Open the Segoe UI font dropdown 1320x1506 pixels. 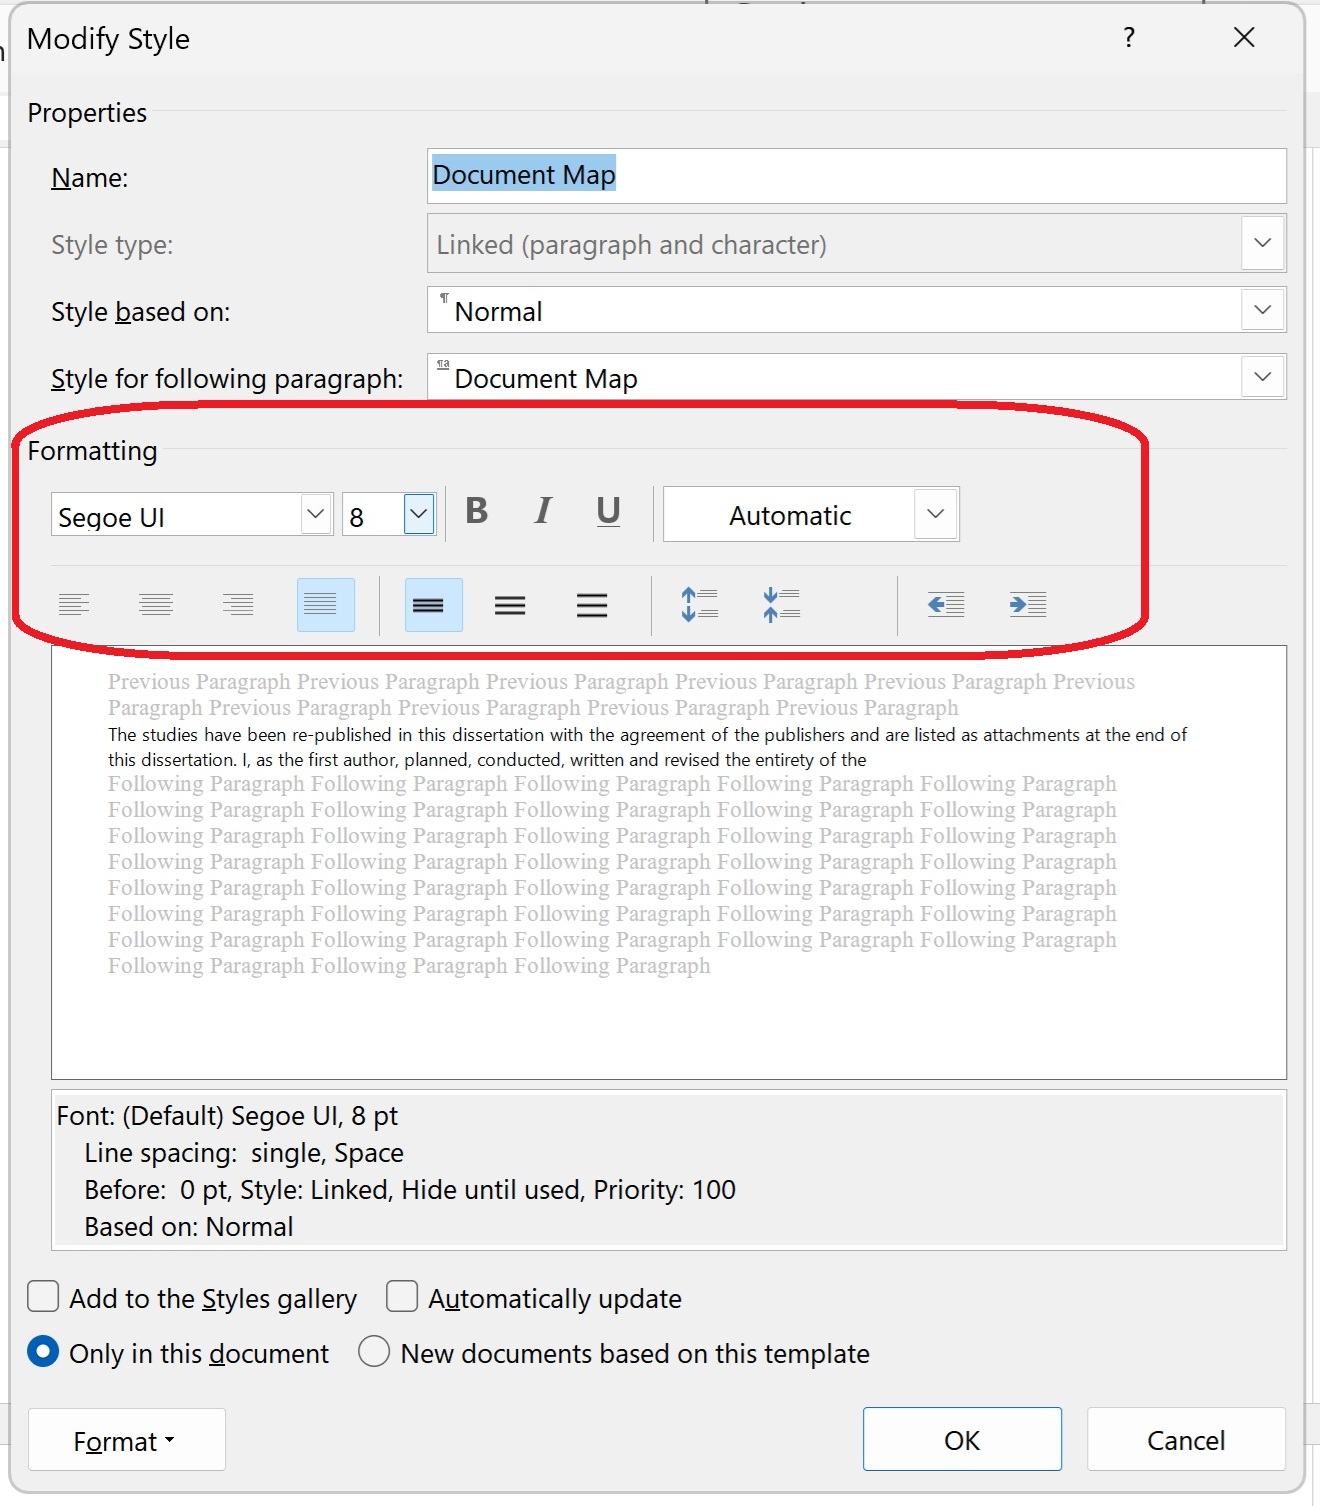316,515
